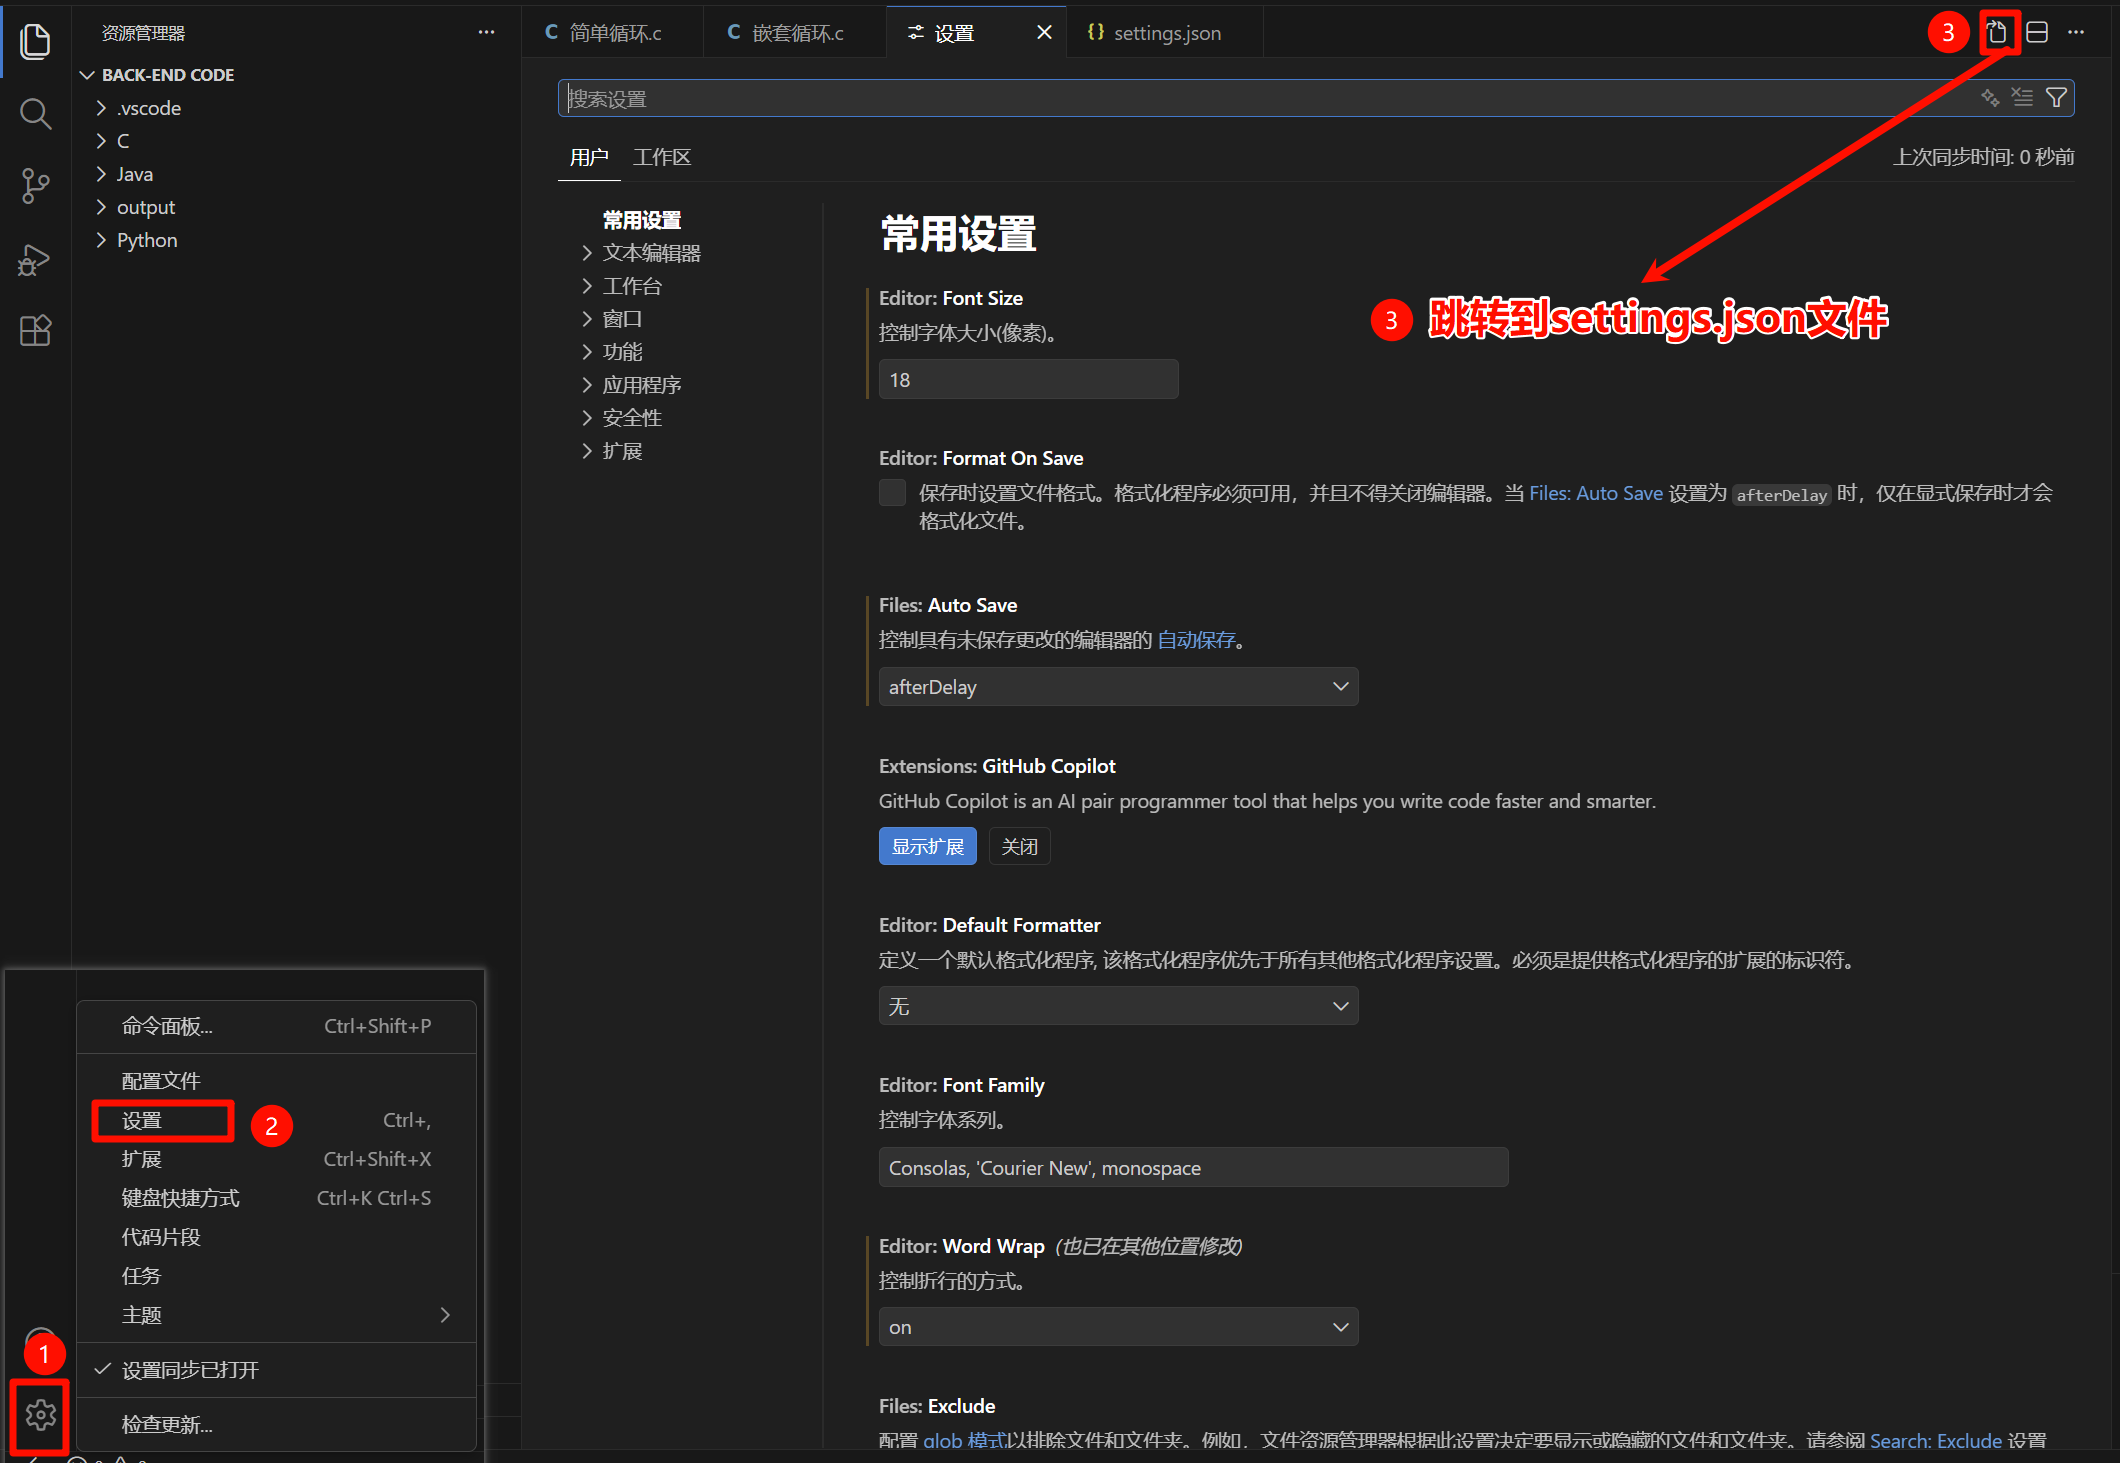Clear the settings search input icon
This screenshot has height=1463, width=2120.
click(x=2022, y=98)
